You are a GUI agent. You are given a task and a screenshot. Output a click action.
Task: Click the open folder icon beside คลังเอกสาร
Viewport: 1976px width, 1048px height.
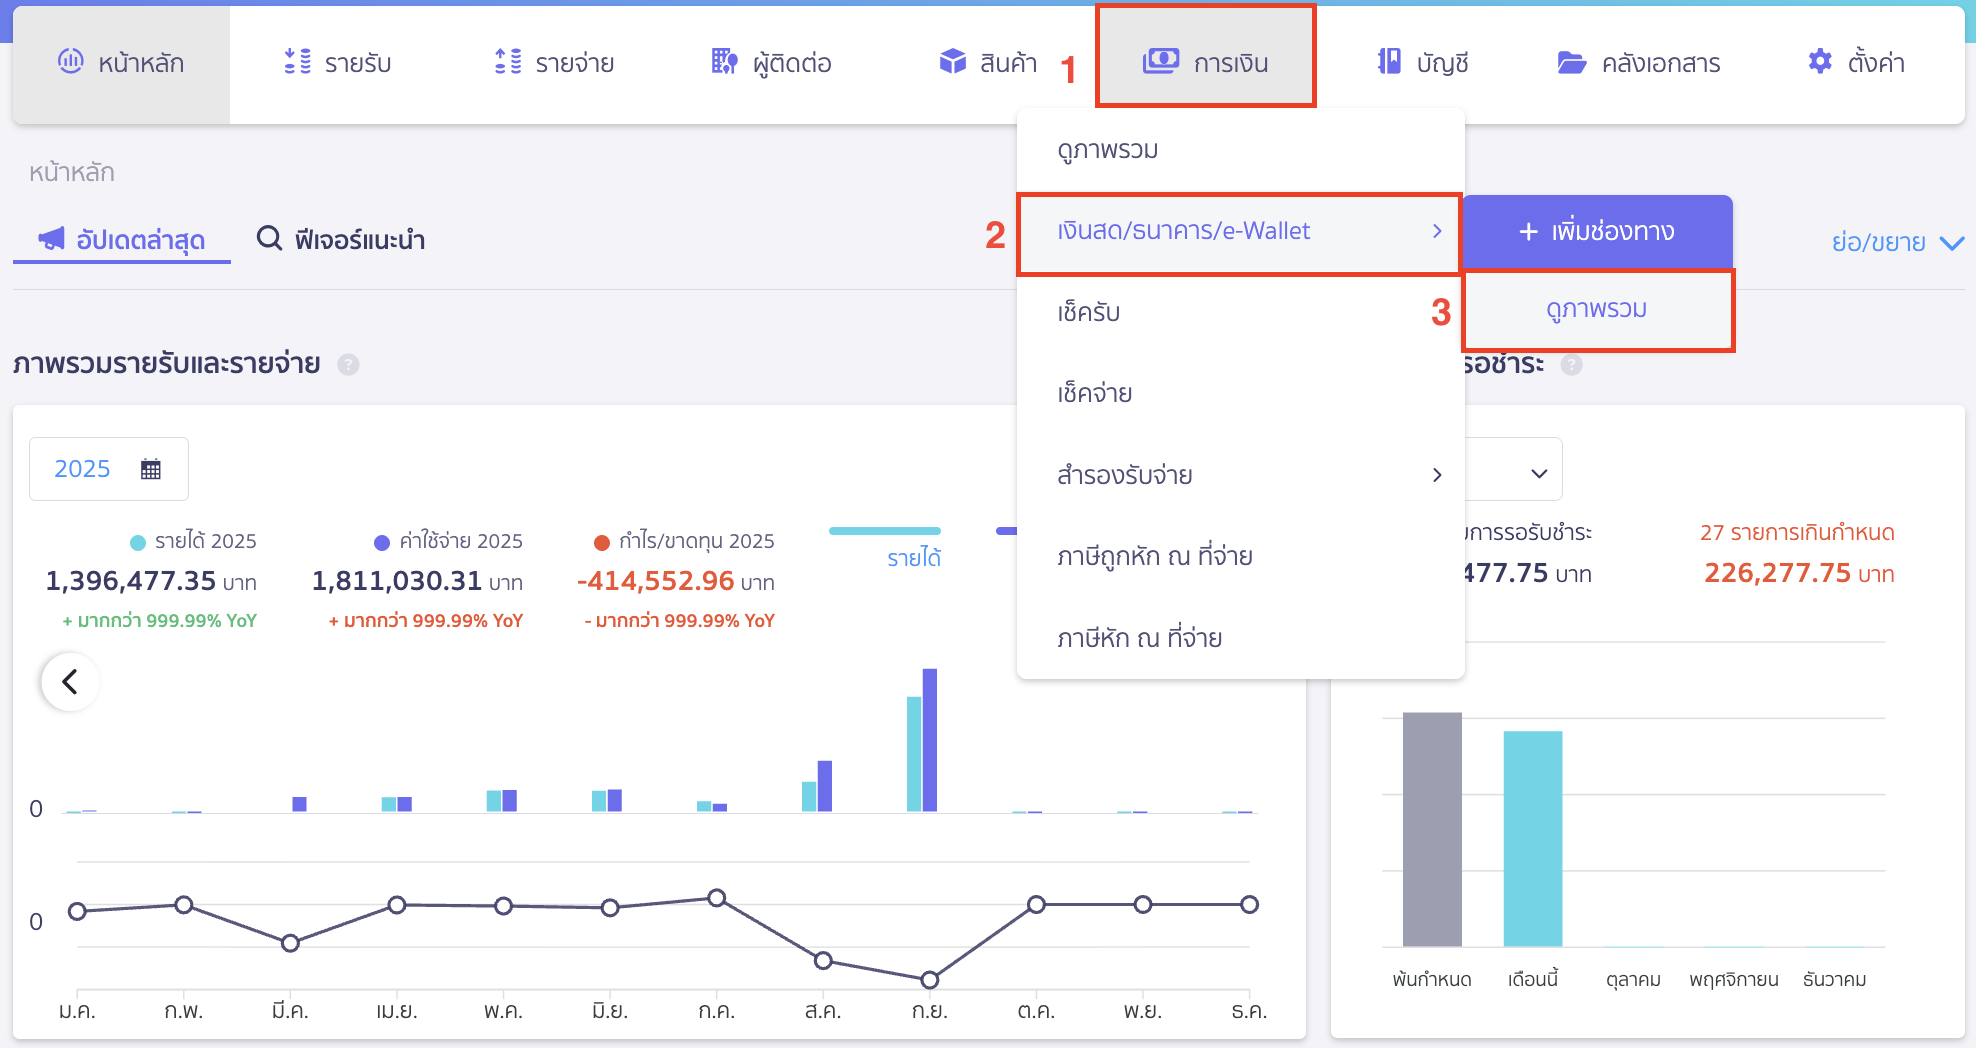[x=1572, y=63]
